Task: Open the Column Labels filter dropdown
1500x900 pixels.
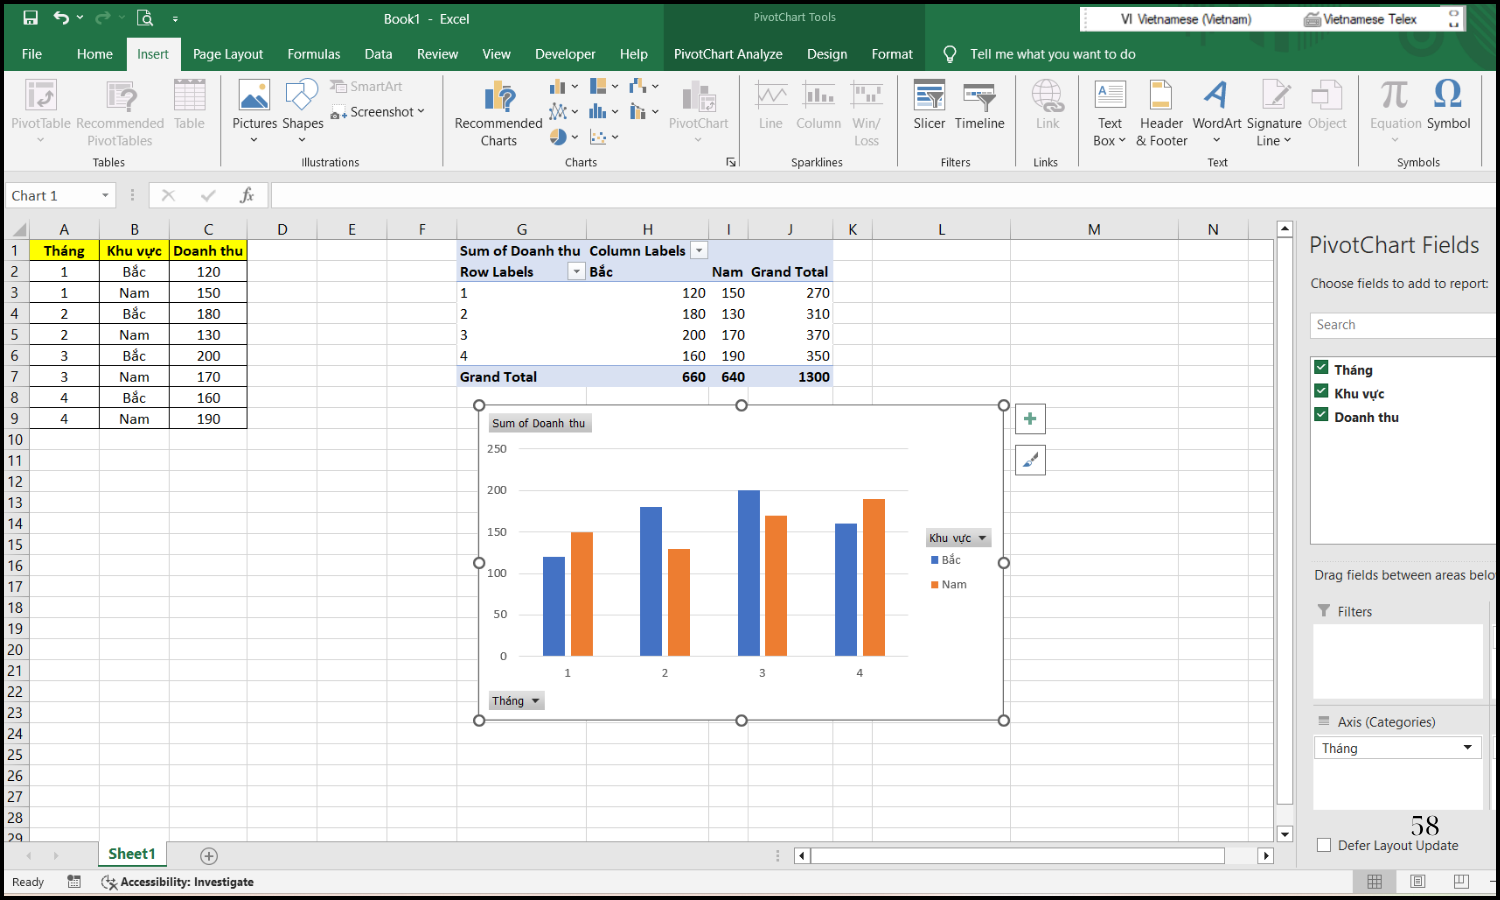Action: [x=699, y=250]
